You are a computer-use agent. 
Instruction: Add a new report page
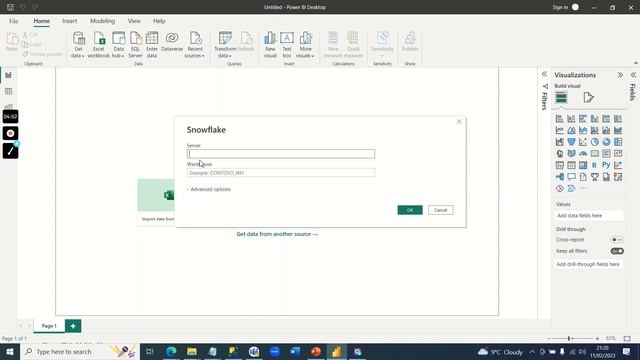pos(73,326)
